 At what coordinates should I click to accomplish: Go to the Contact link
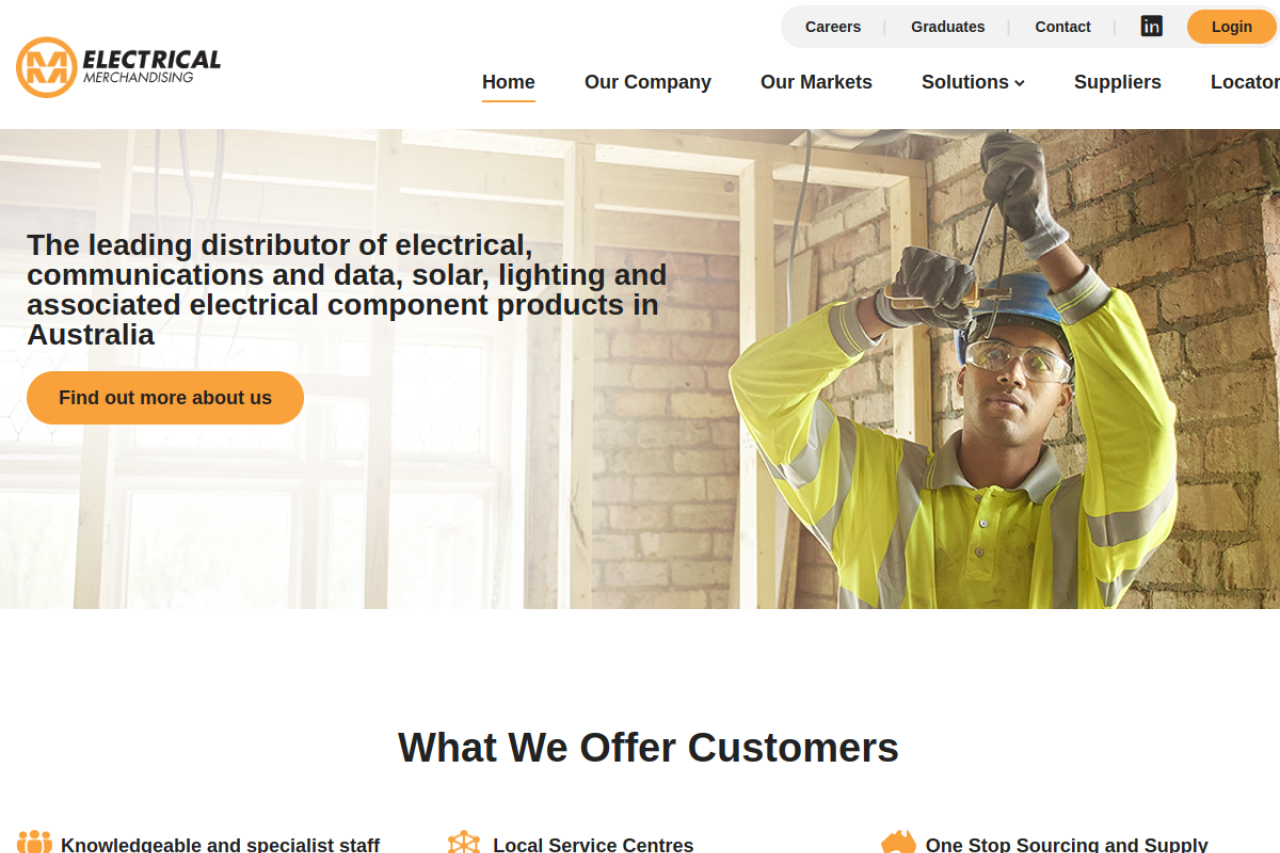tap(1063, 27)
